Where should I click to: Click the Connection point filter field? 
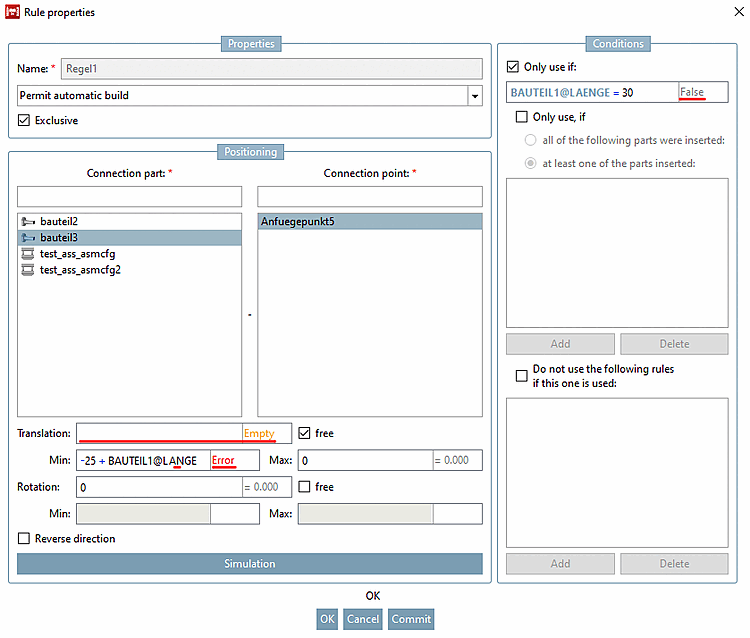tap(370, 197)
